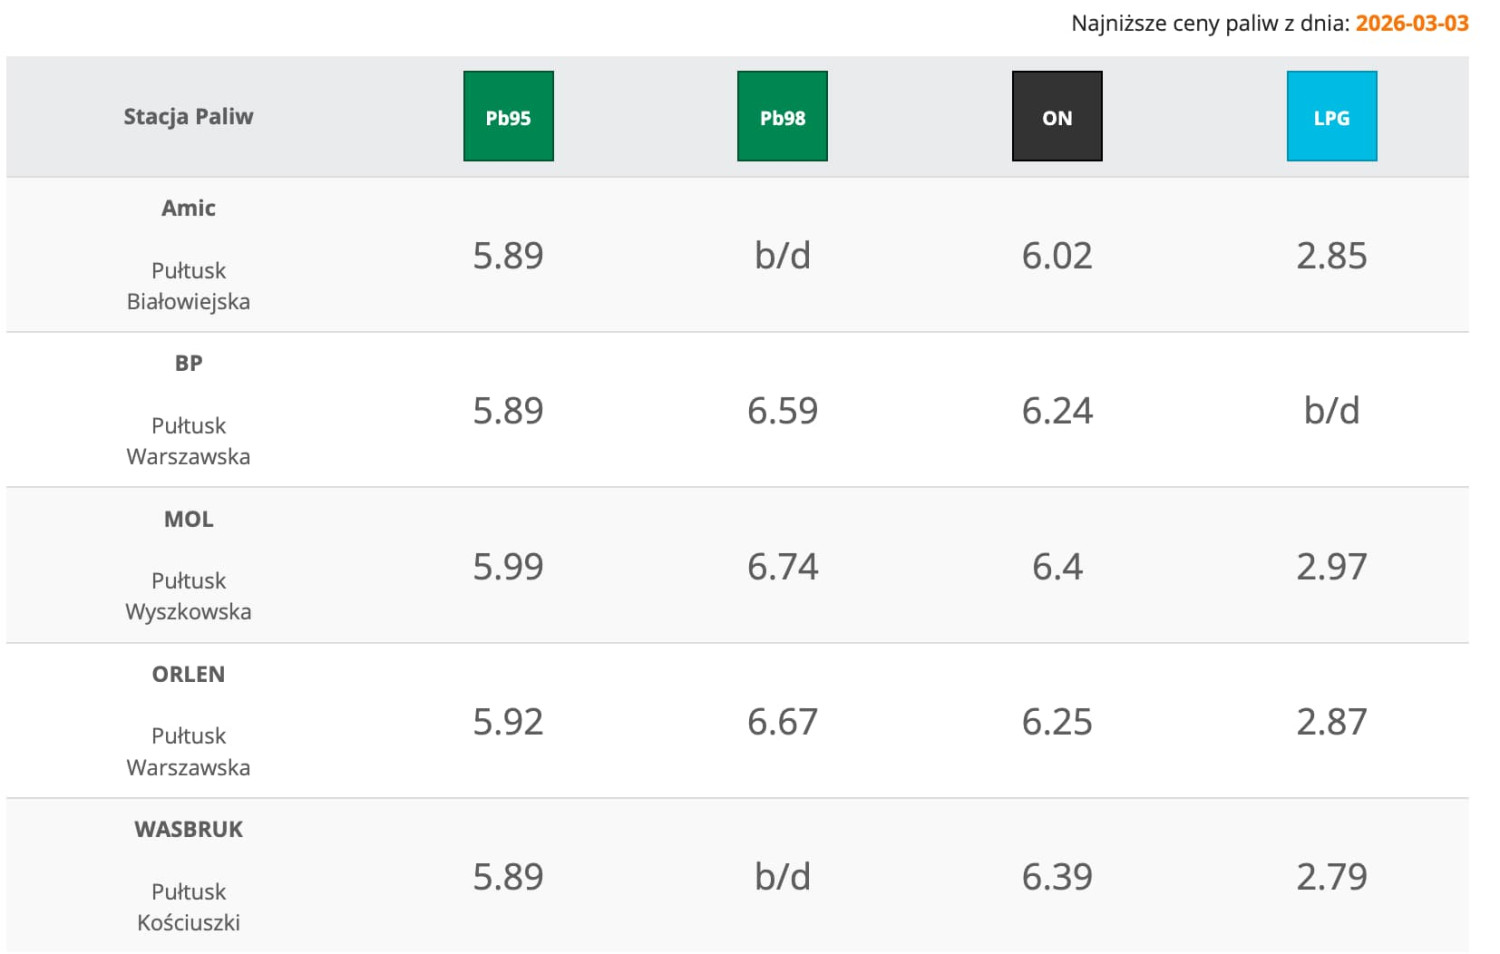Click the date 2026-03-03
Screen dimensions: 1500x954
(1411, 23)
